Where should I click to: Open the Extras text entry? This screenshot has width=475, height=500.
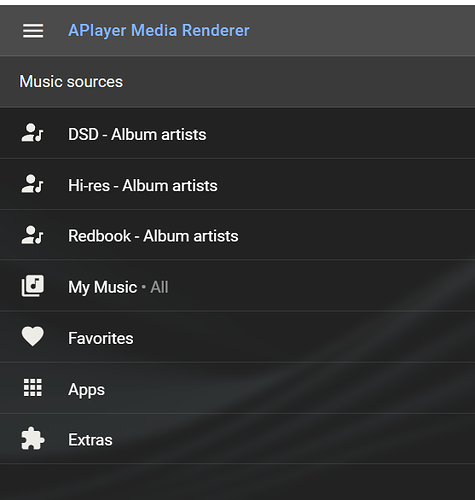pos(90,440)
